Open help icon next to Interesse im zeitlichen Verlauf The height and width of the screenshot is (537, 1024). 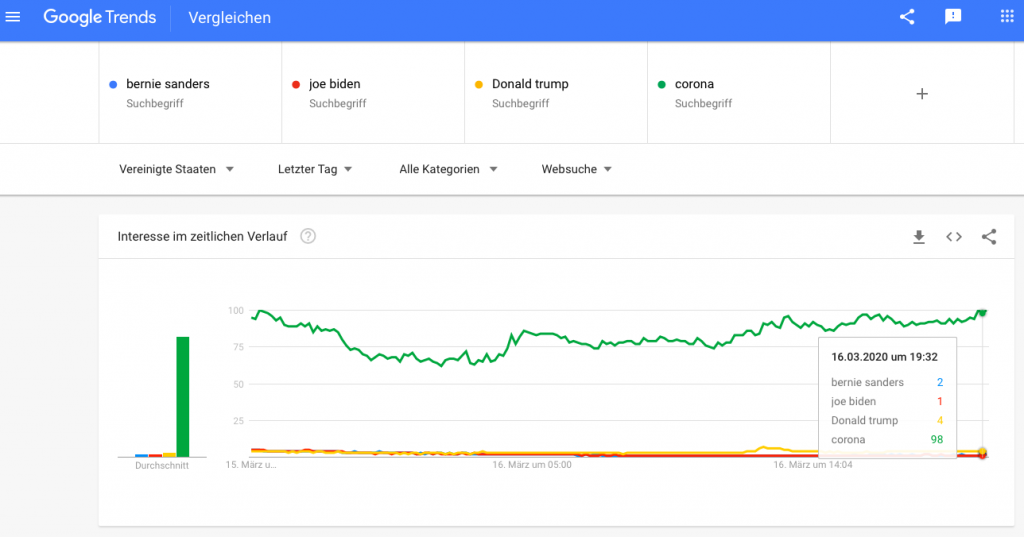tap(308, 236)
